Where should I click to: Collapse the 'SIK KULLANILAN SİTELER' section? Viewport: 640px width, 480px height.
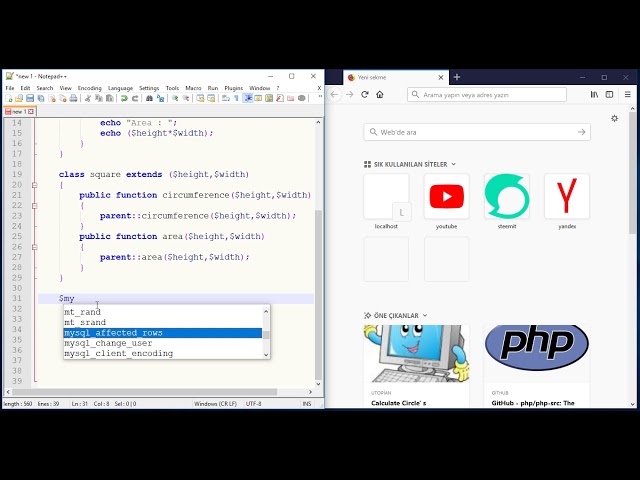[410, 164]
